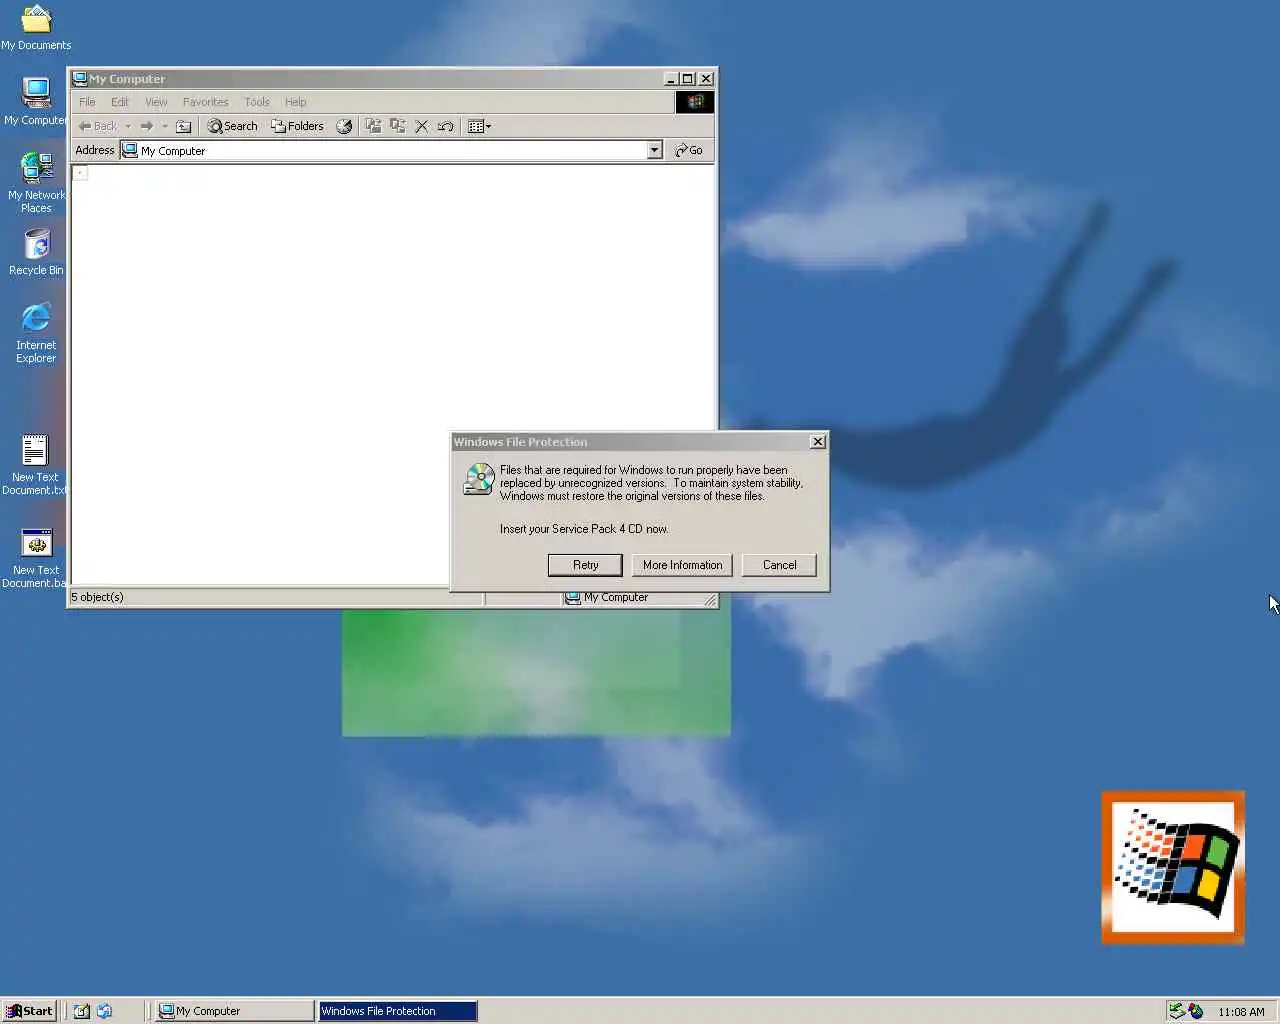Screen dimensions: 1280x1024
Task: Click the Up one level folder icon
Action: [184, 126]
